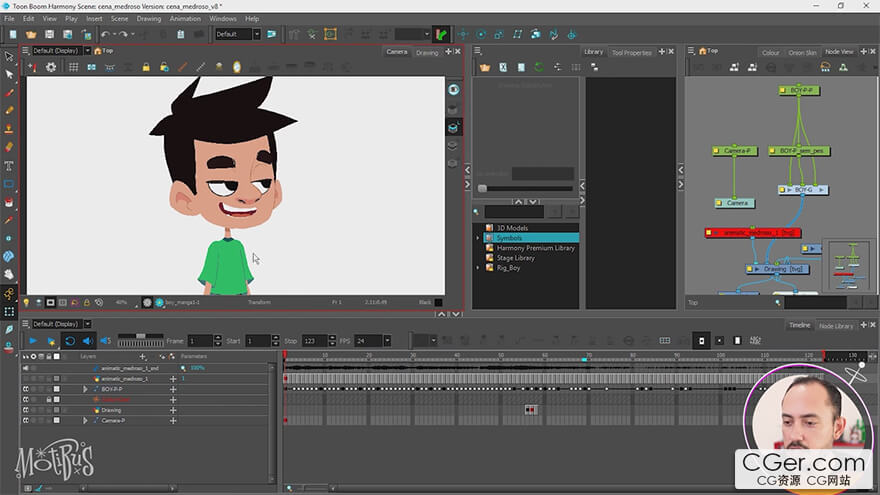The image size is (880, 495).
Task: Click the Stop frame input field
Action: [313, 341]
